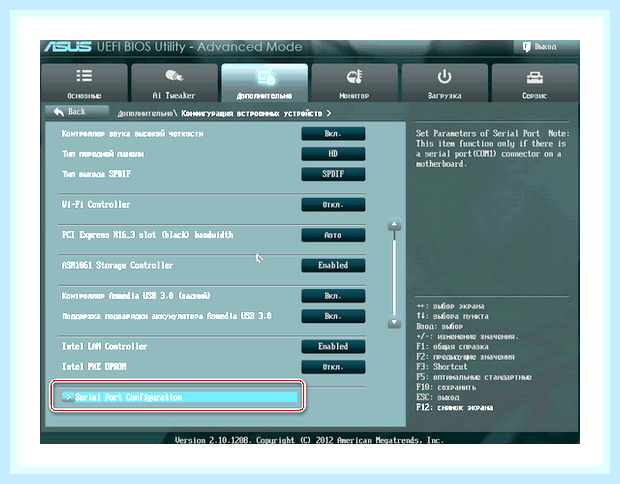Change ASM1061 Storage Controller Enabled value
This screenshot has width=620, height=484.
click(x=333, y=265)
